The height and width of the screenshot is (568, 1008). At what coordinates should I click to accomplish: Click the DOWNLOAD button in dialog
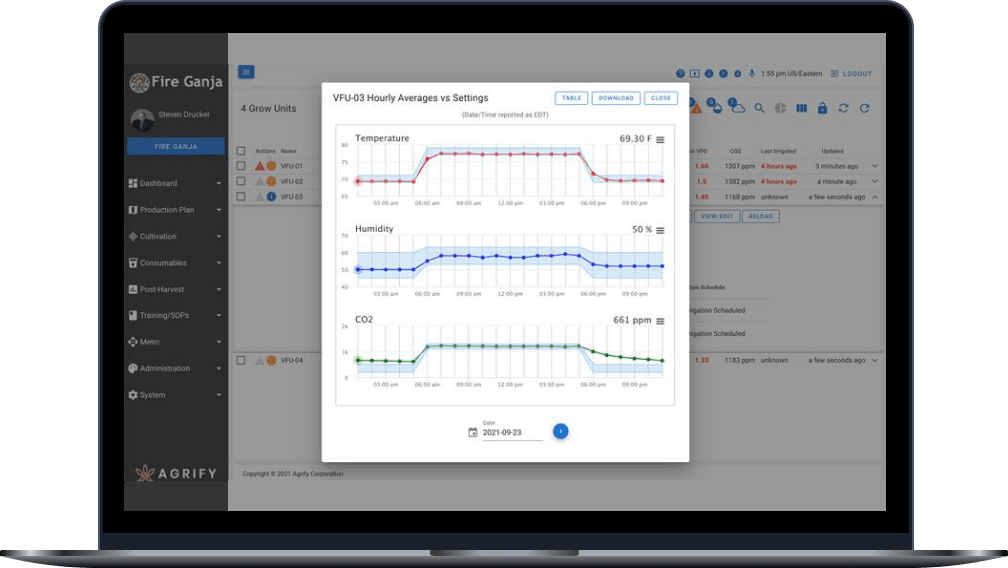(x=616, y=98)
